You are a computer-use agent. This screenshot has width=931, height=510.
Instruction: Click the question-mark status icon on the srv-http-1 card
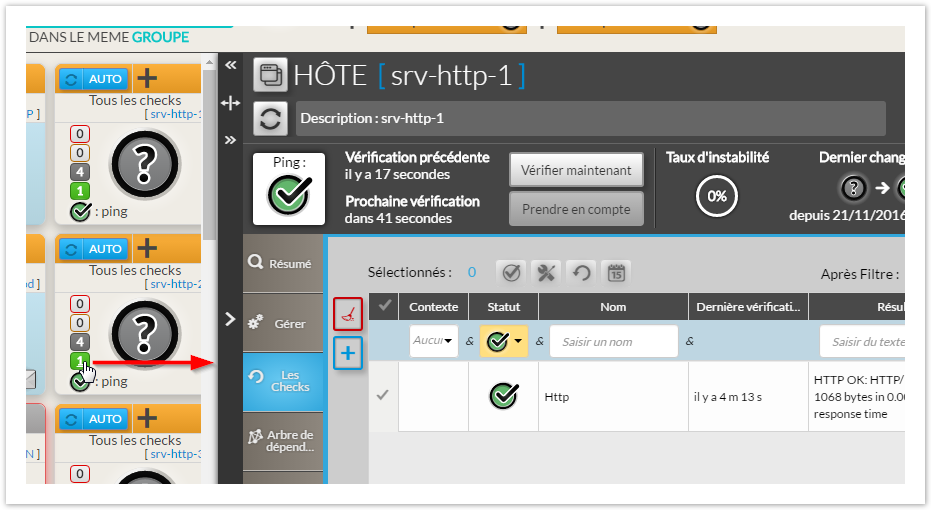pos(145,164)
